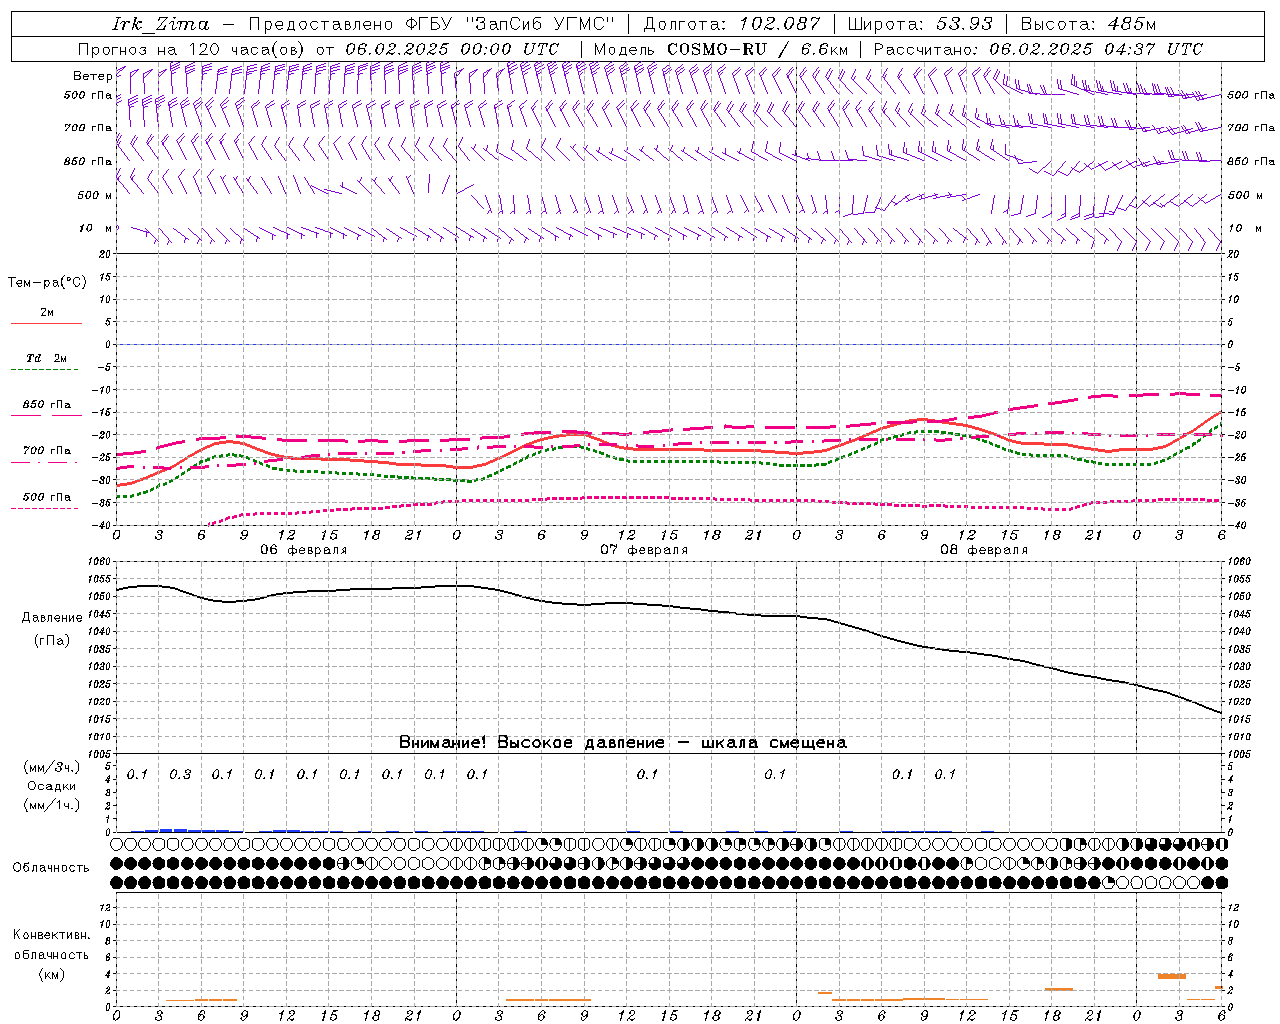The height and width of the screenshot is (1024, 1280).
Task: Click the '500 м' wind level label on left
Action: click(x=95, y=196)
